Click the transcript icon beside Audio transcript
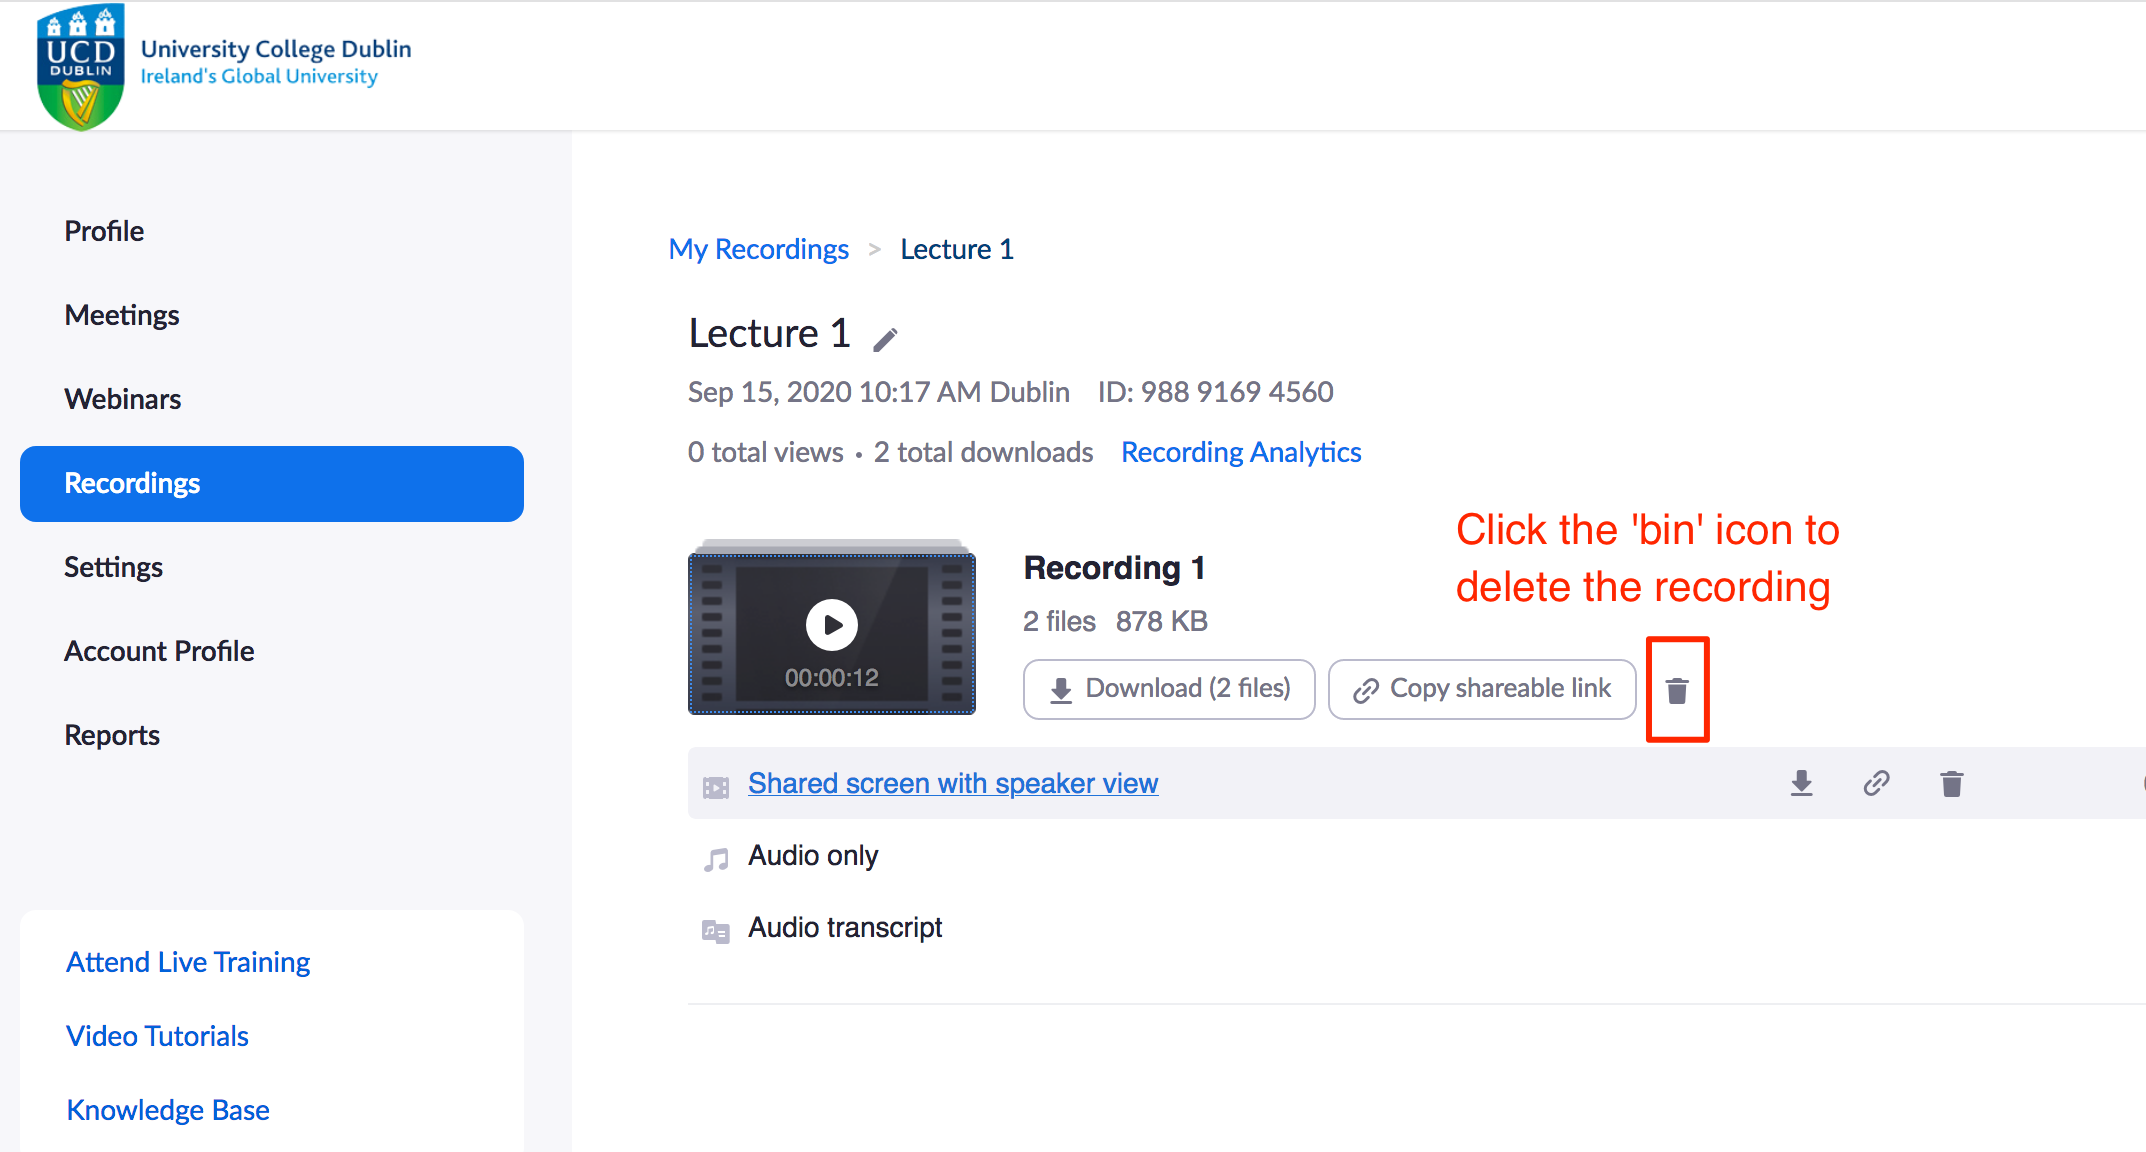 coord(716,932)
